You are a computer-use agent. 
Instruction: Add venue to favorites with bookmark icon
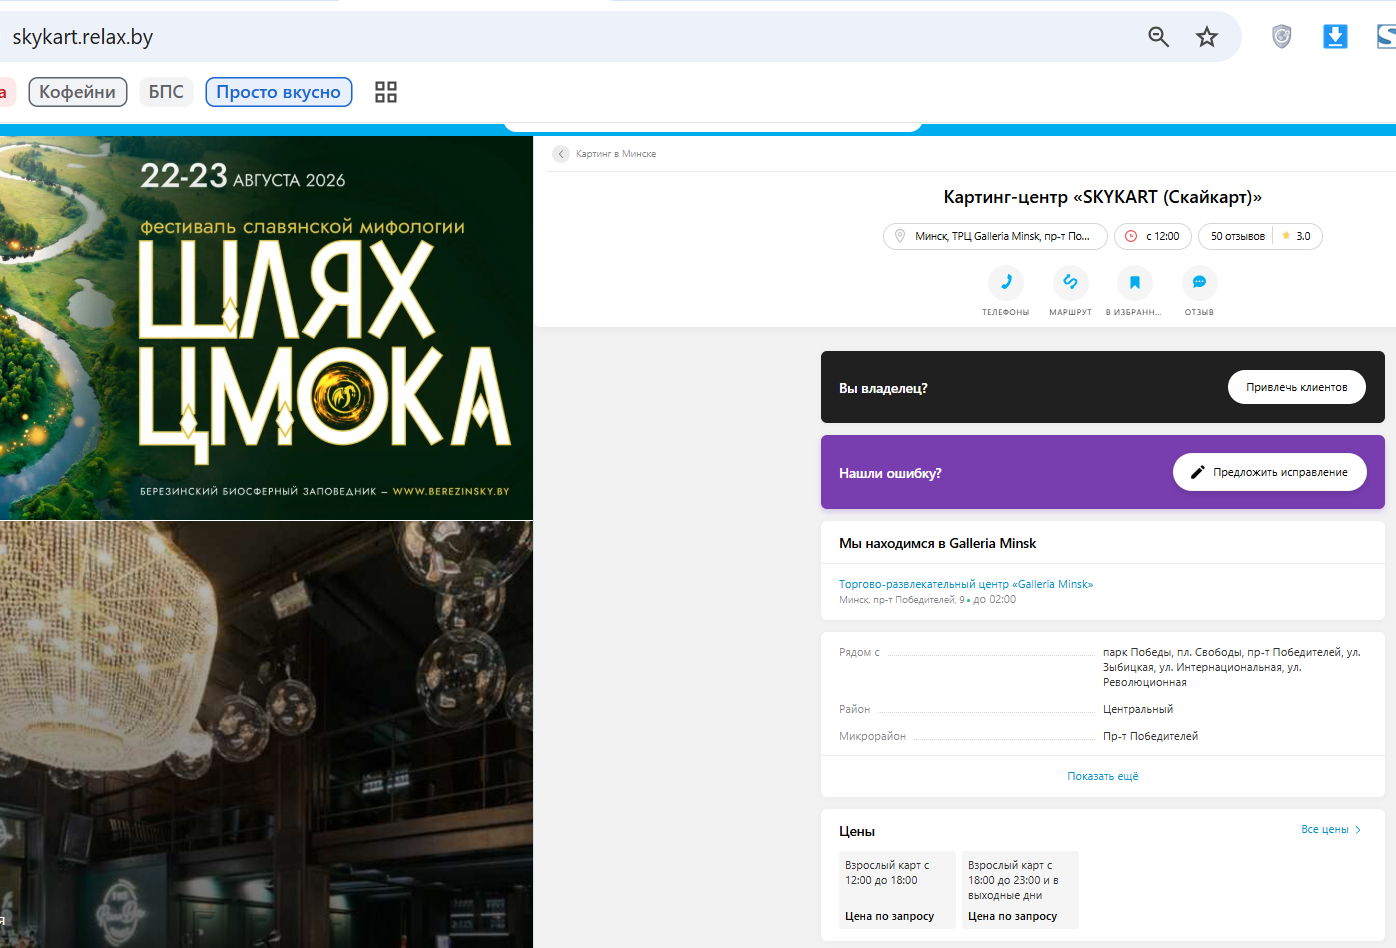tap(1135, 283)
